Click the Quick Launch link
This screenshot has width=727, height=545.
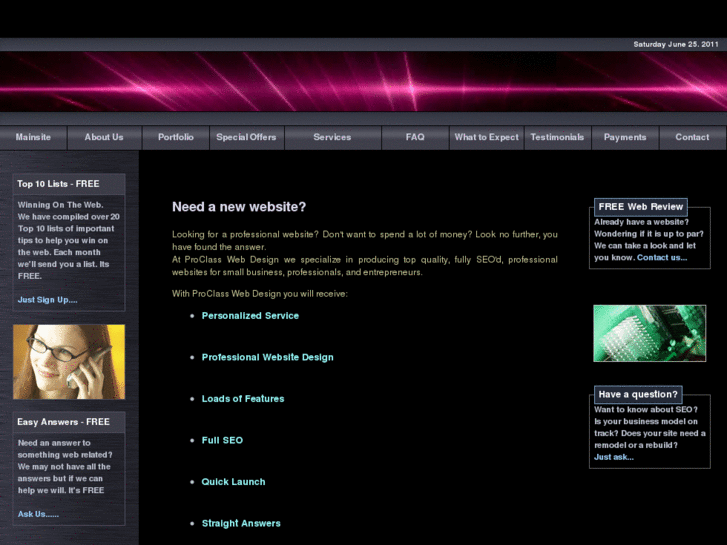pos(233,482)
